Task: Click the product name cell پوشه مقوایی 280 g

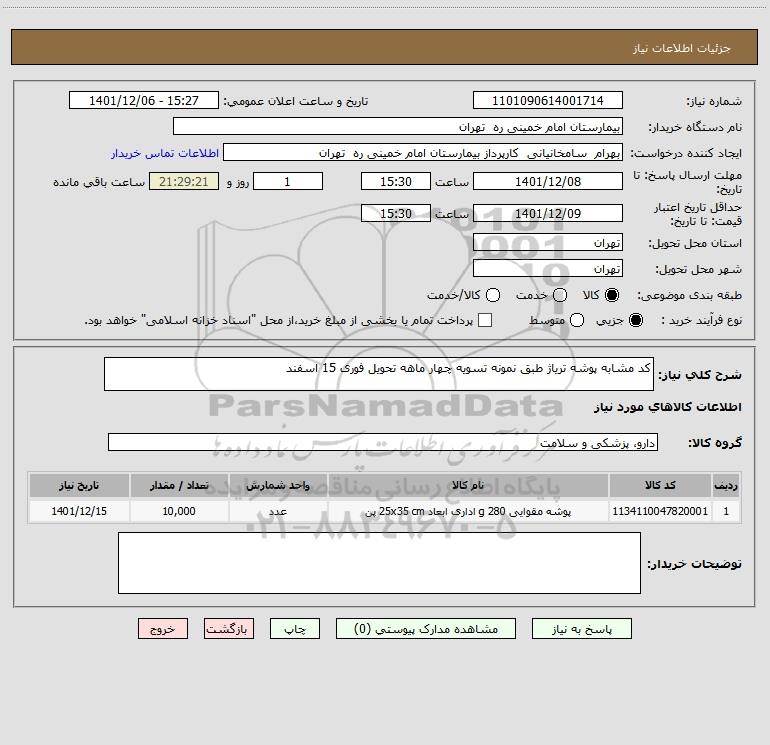Action: [468, 511]
